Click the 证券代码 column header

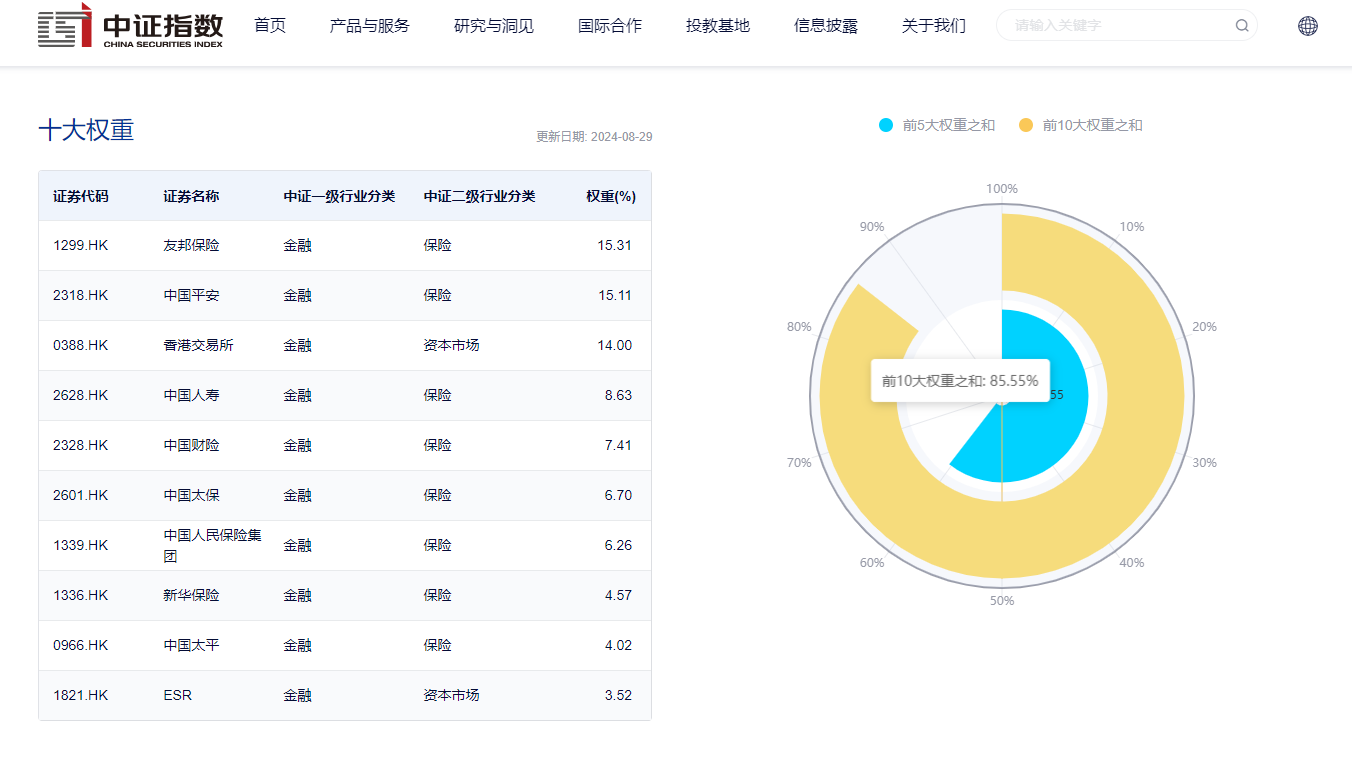pyautogui.click(x=81, y=196)
